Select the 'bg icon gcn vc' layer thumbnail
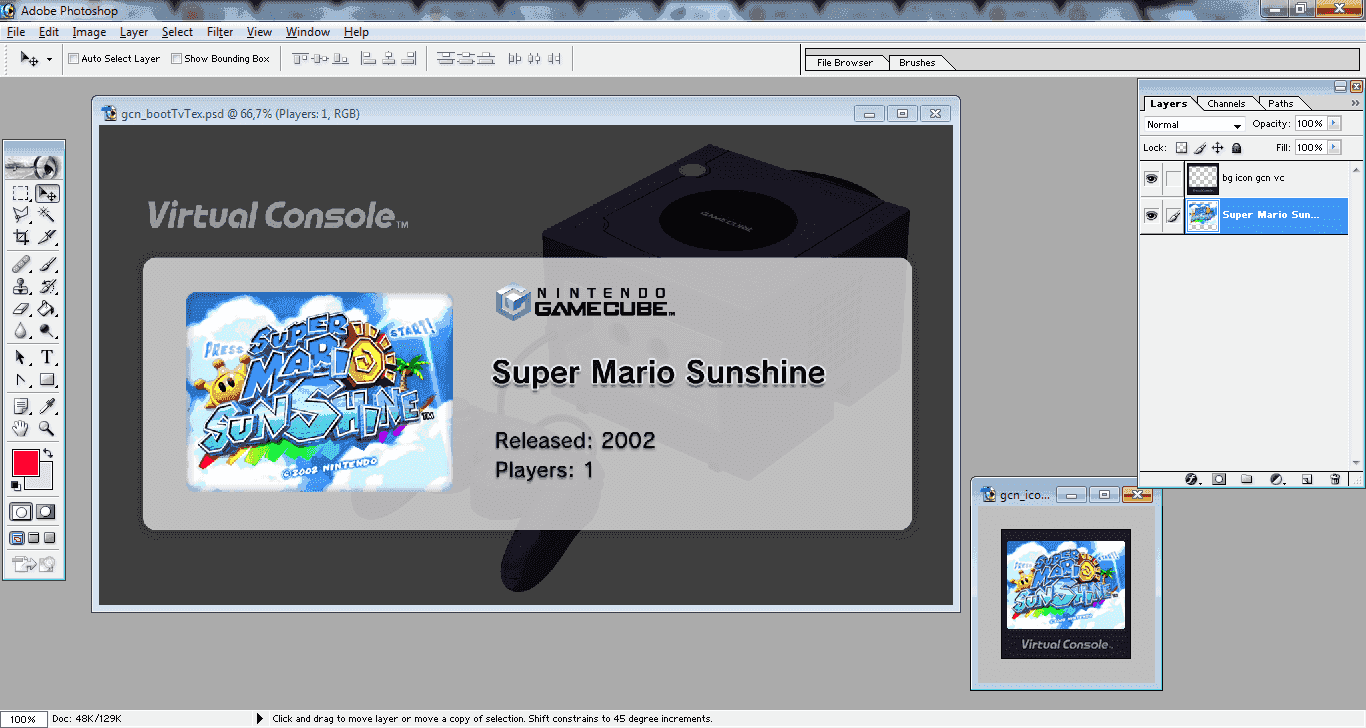 click(x=1202, y=179)
